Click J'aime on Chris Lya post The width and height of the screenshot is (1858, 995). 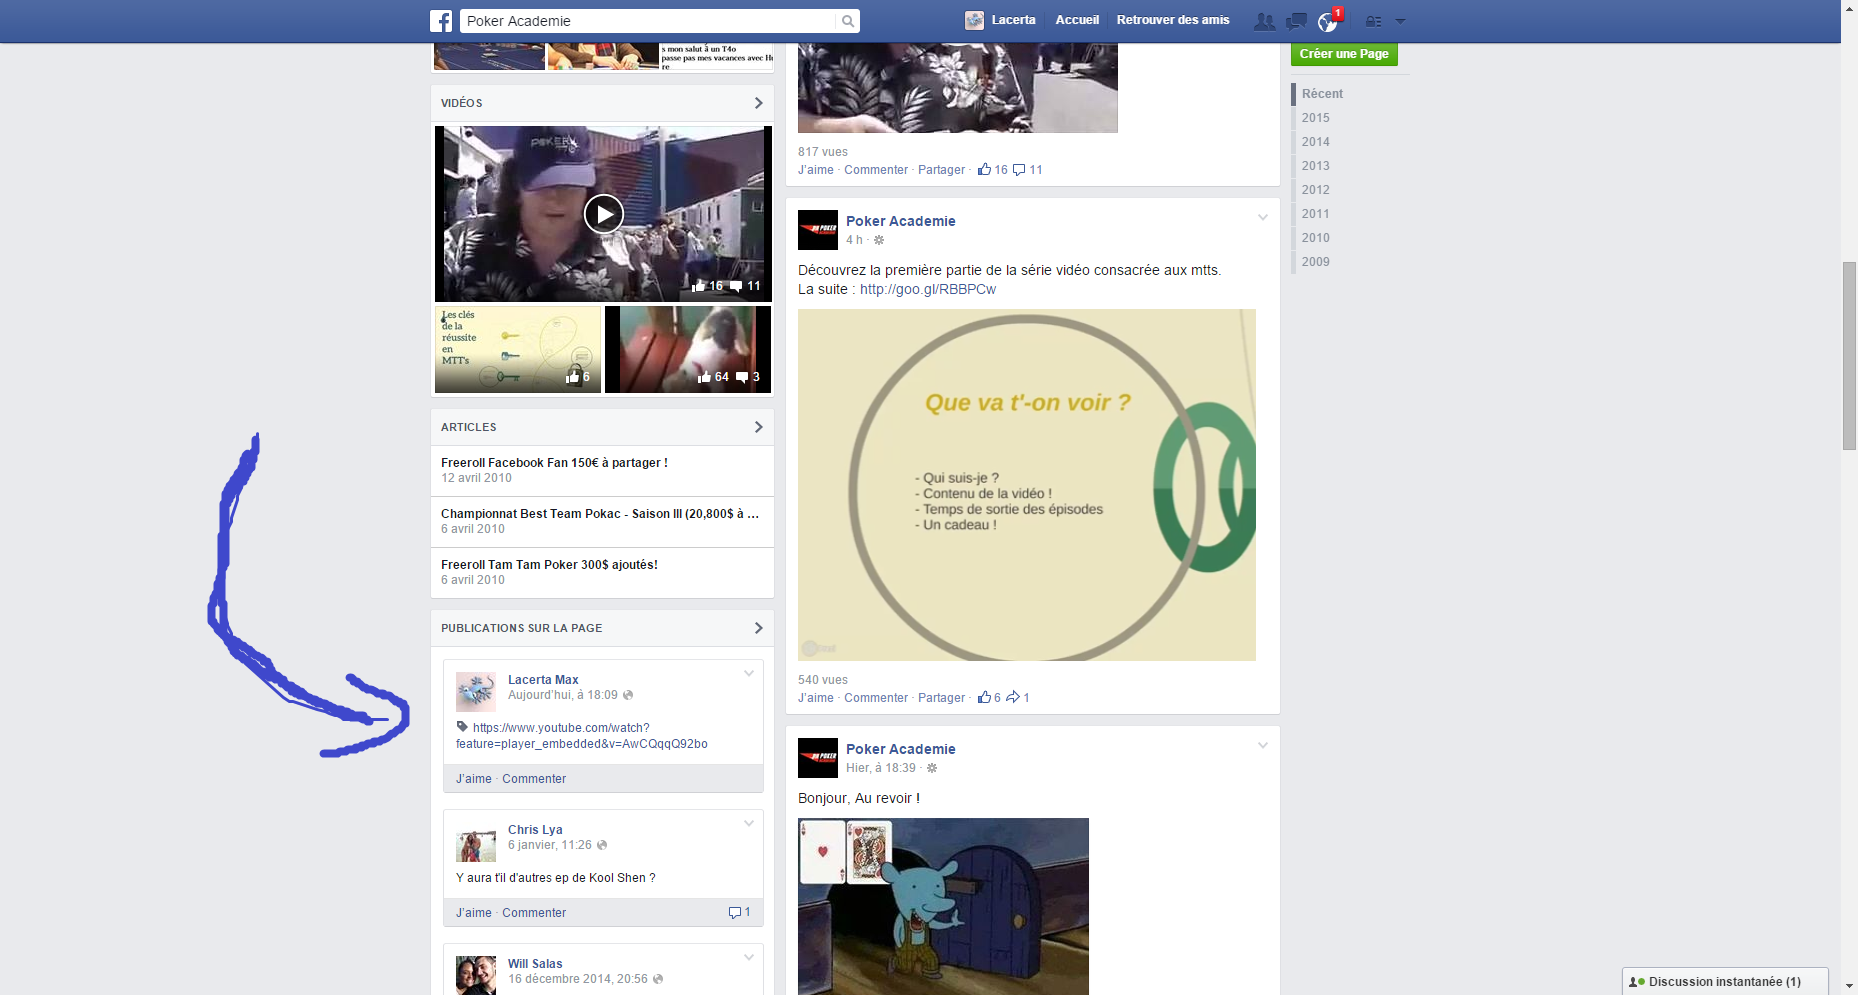474,913
